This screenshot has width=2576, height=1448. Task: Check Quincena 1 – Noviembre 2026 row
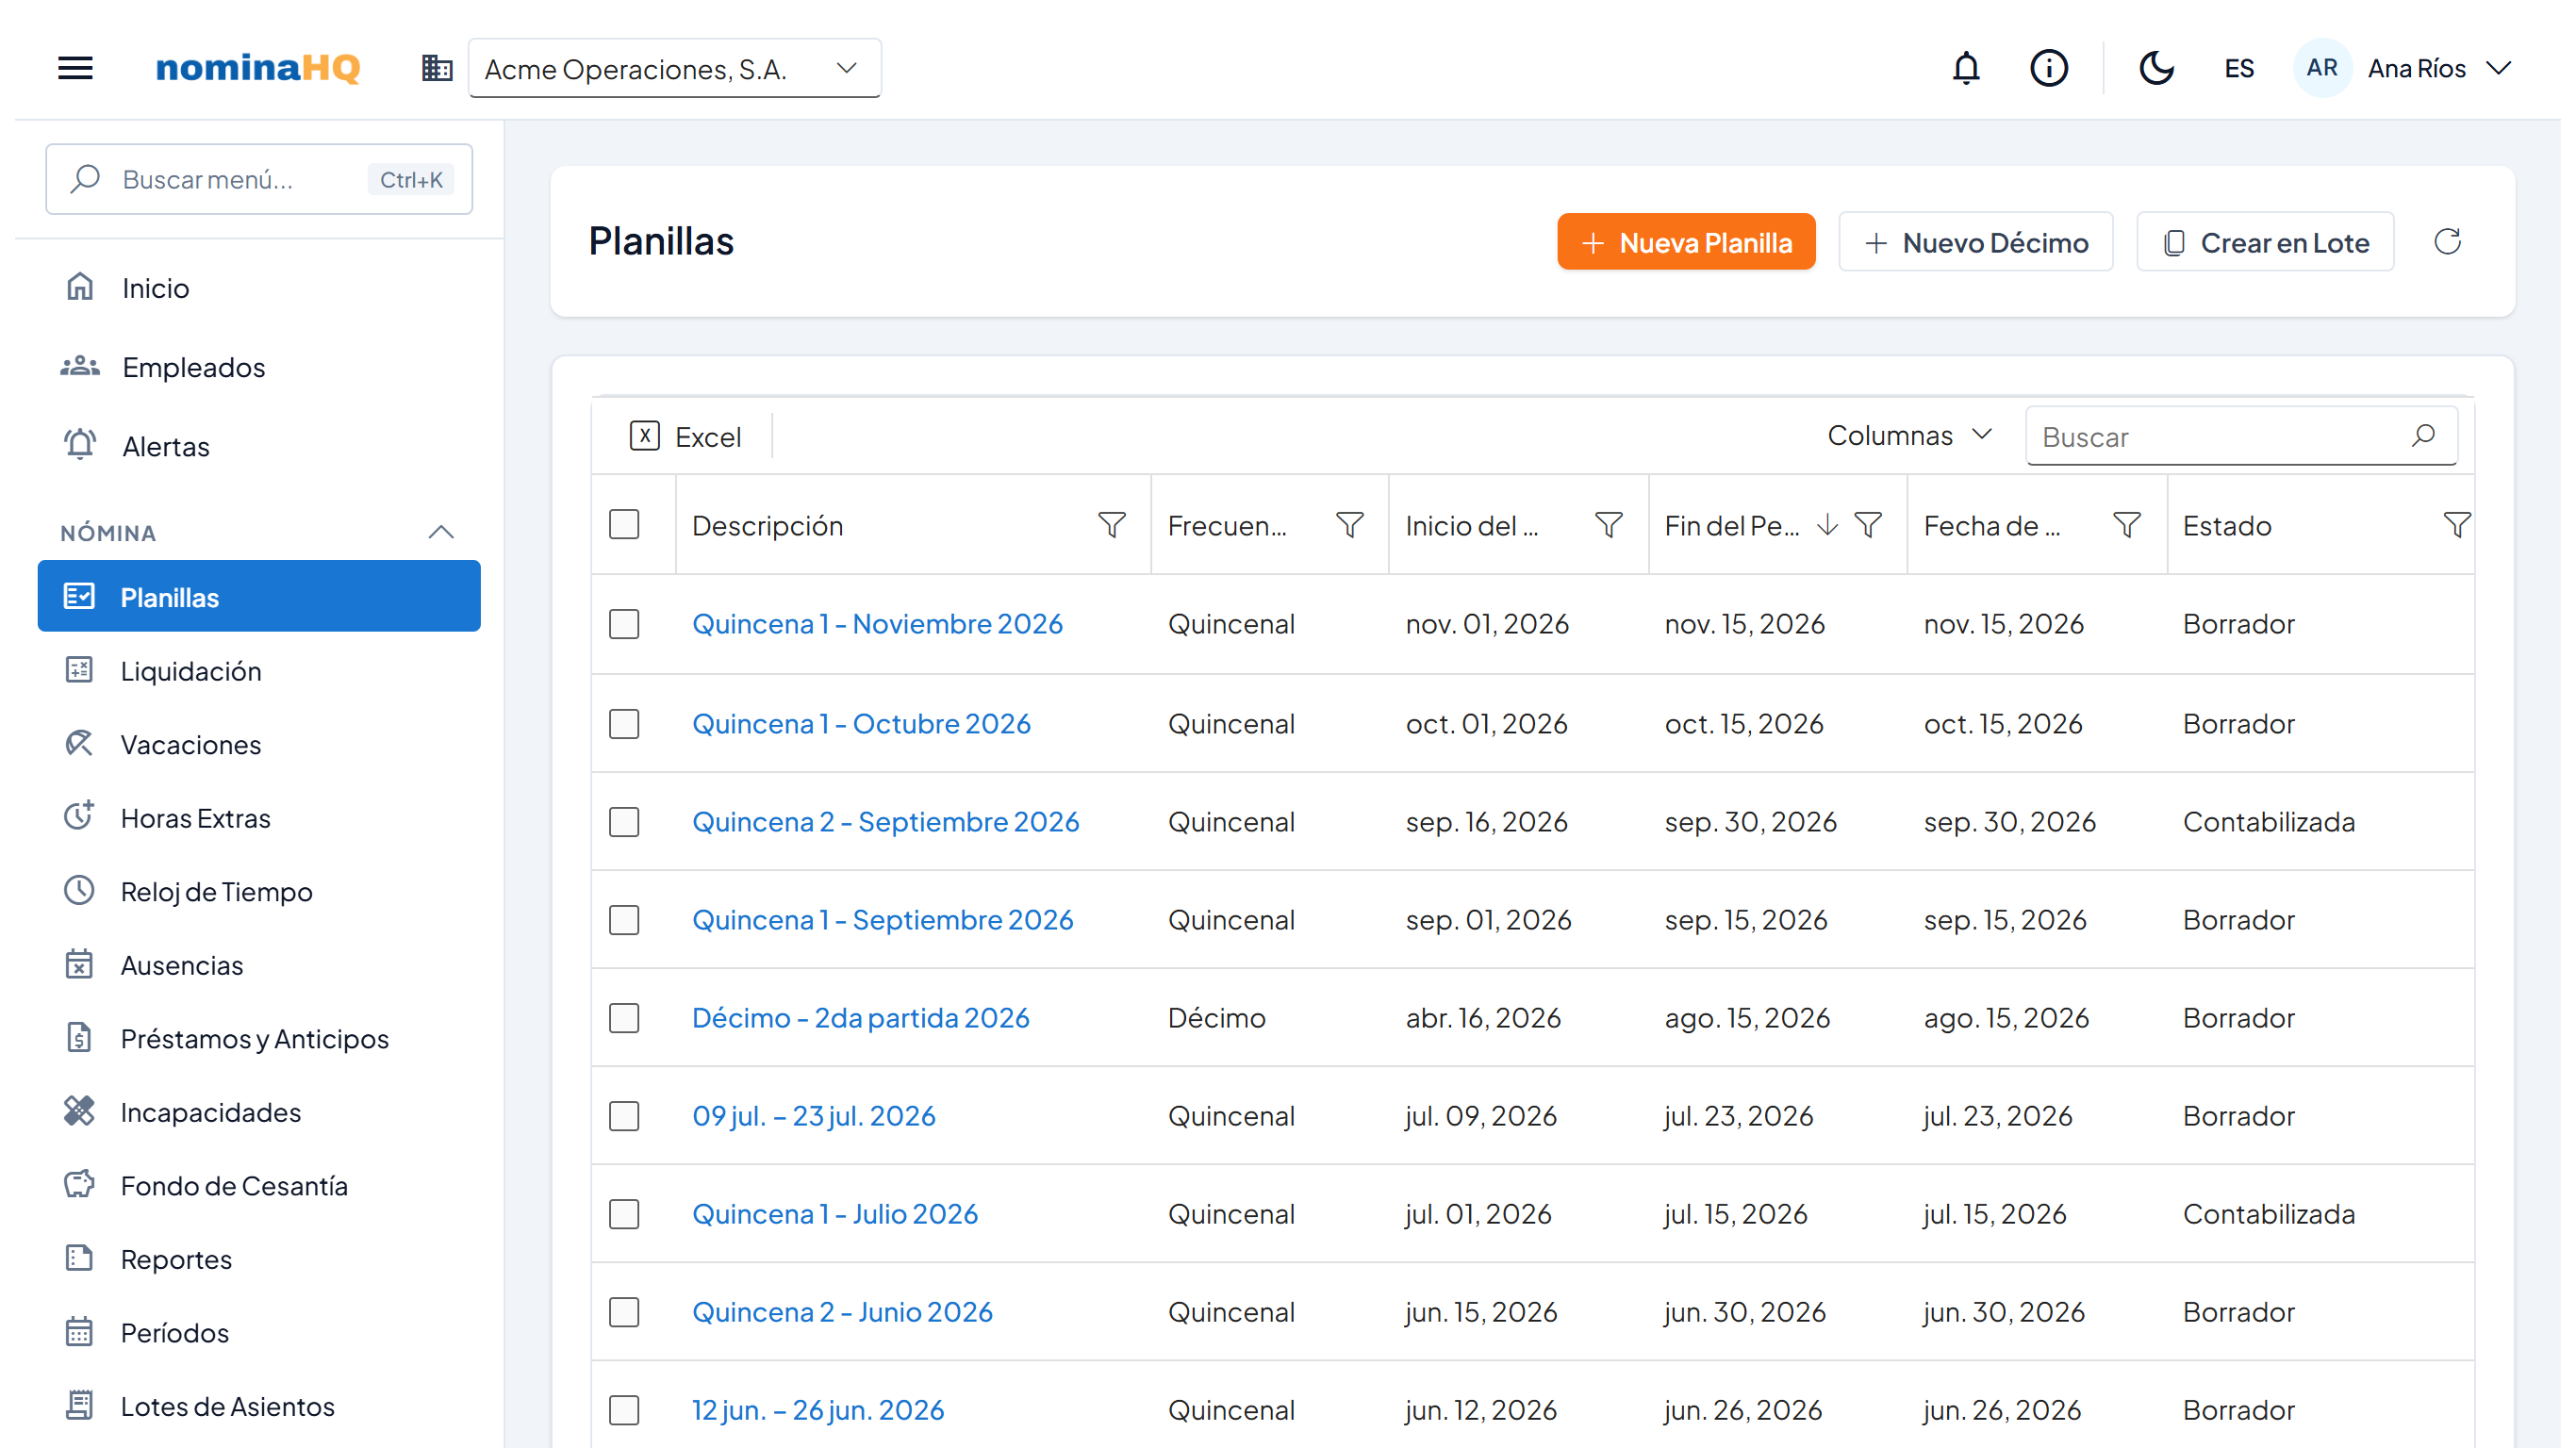click(x=624, y=624)
